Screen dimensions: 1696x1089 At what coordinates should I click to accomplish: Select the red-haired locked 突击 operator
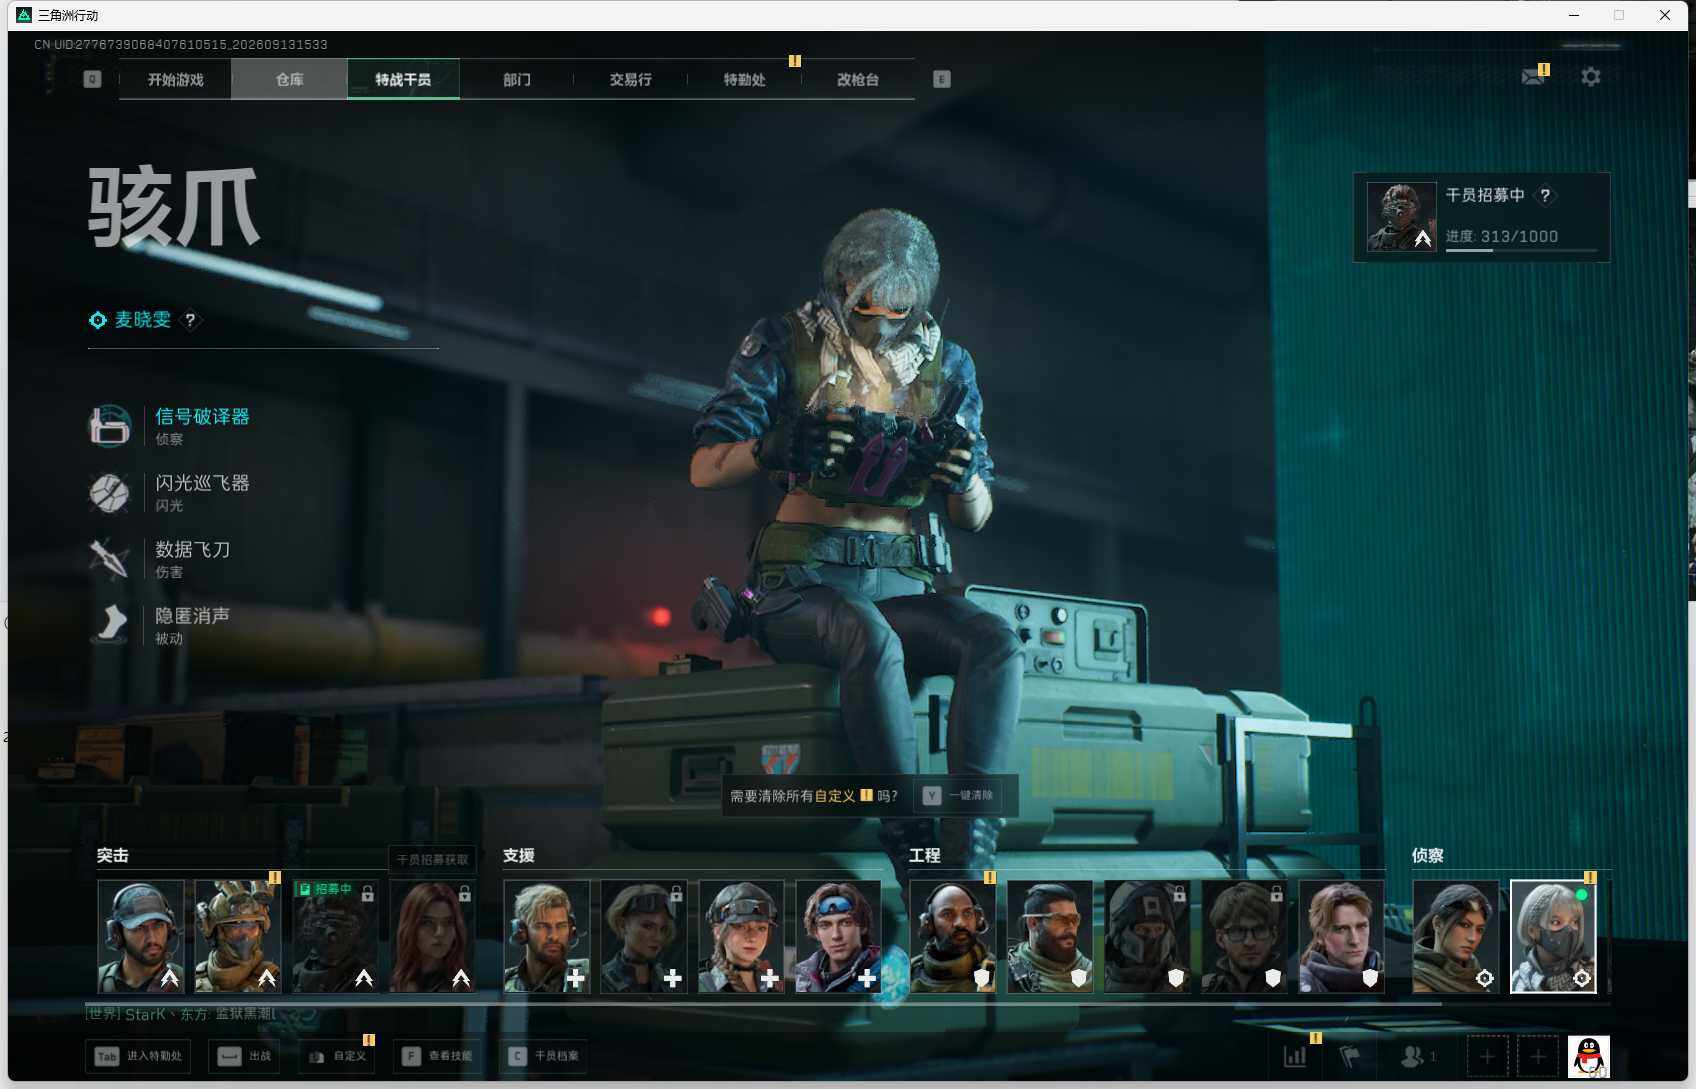pos(432,936)
